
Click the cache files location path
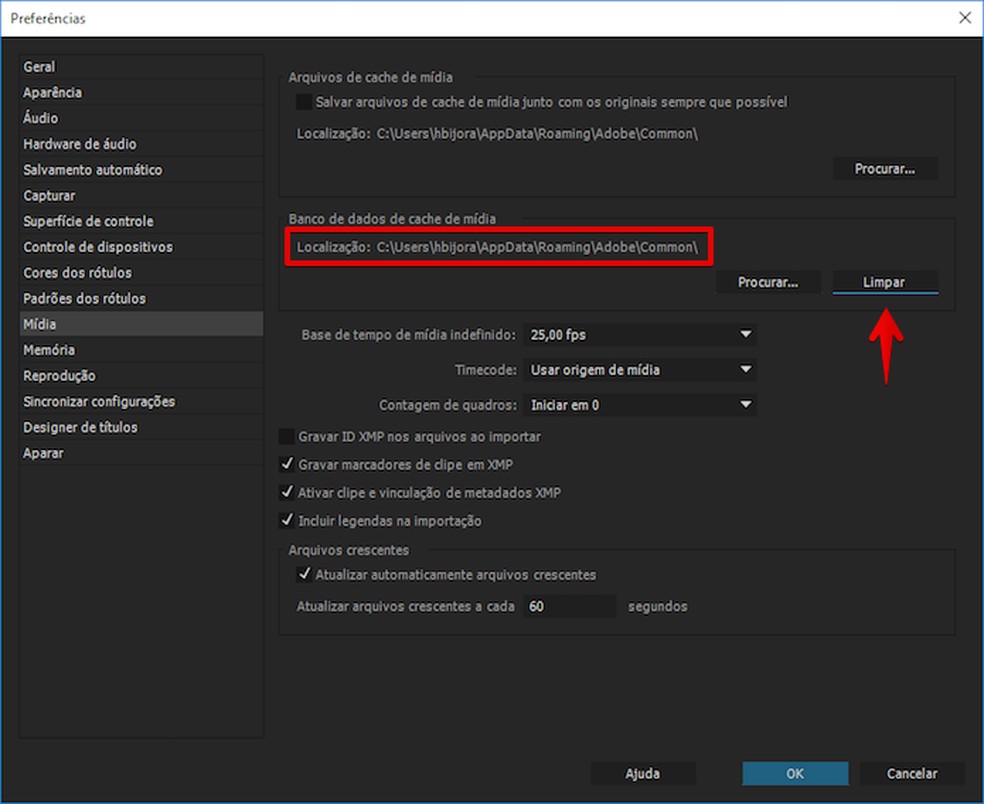[x=537, y=134]
